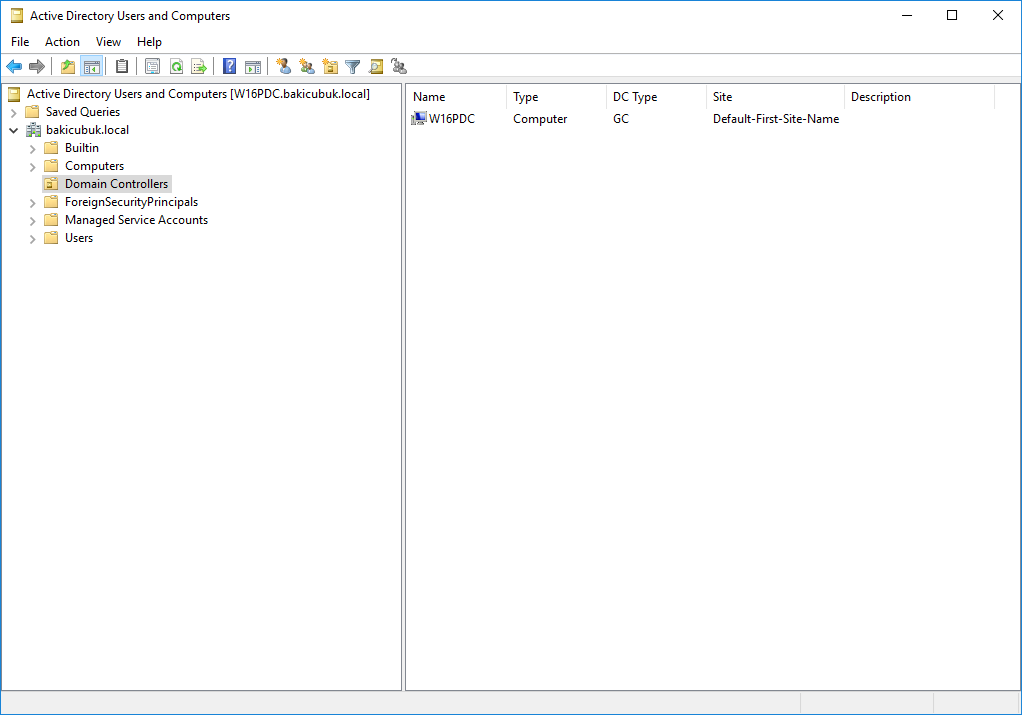Open the File menu
1022x715 pixels.
click(20, 42)
